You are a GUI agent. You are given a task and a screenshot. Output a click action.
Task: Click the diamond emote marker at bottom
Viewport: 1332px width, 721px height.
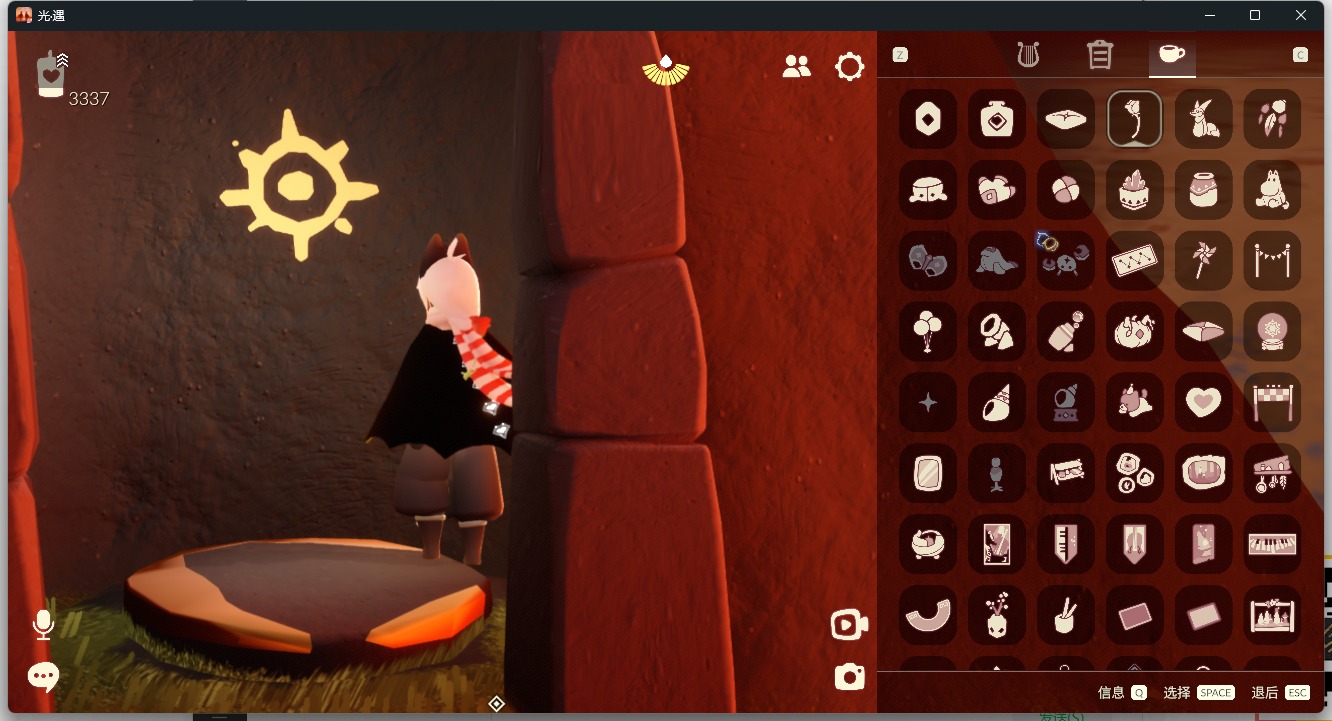coord(496,704)
